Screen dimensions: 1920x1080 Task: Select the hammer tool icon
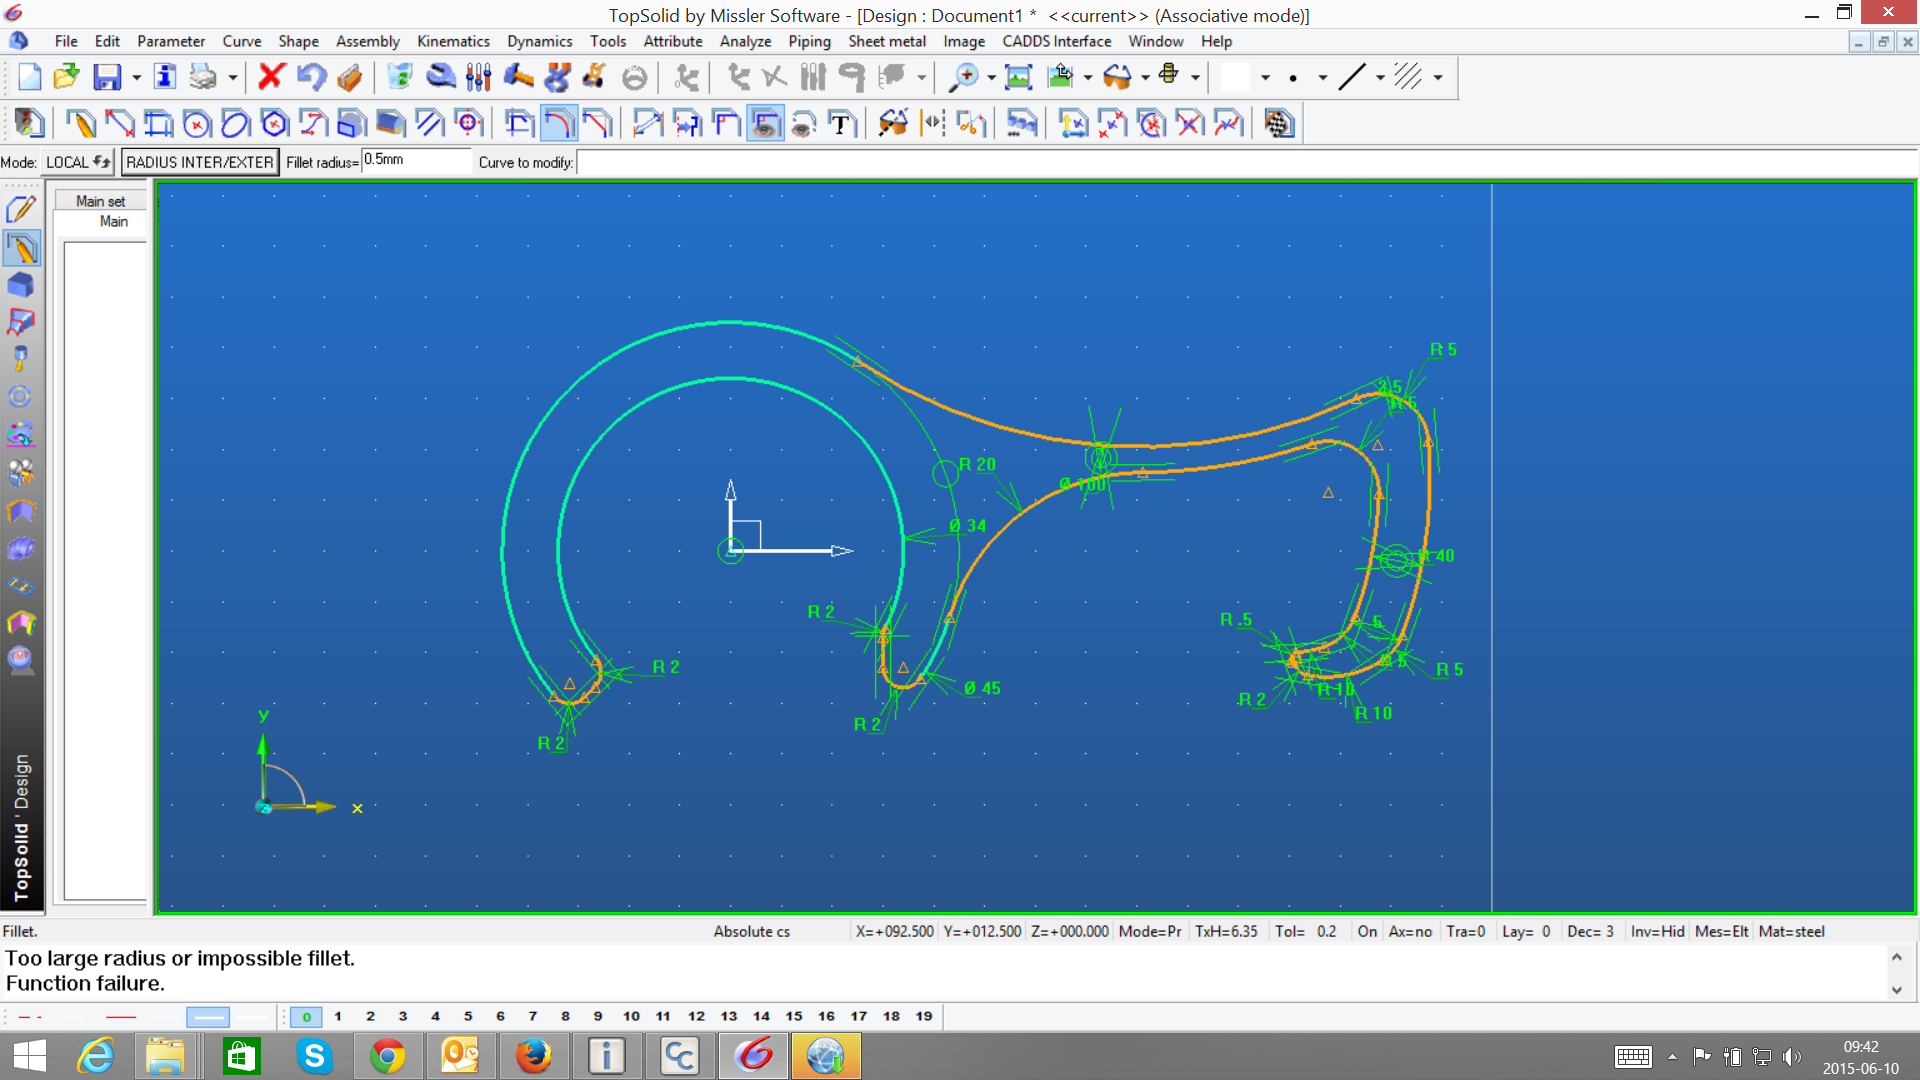click(518, 77)
